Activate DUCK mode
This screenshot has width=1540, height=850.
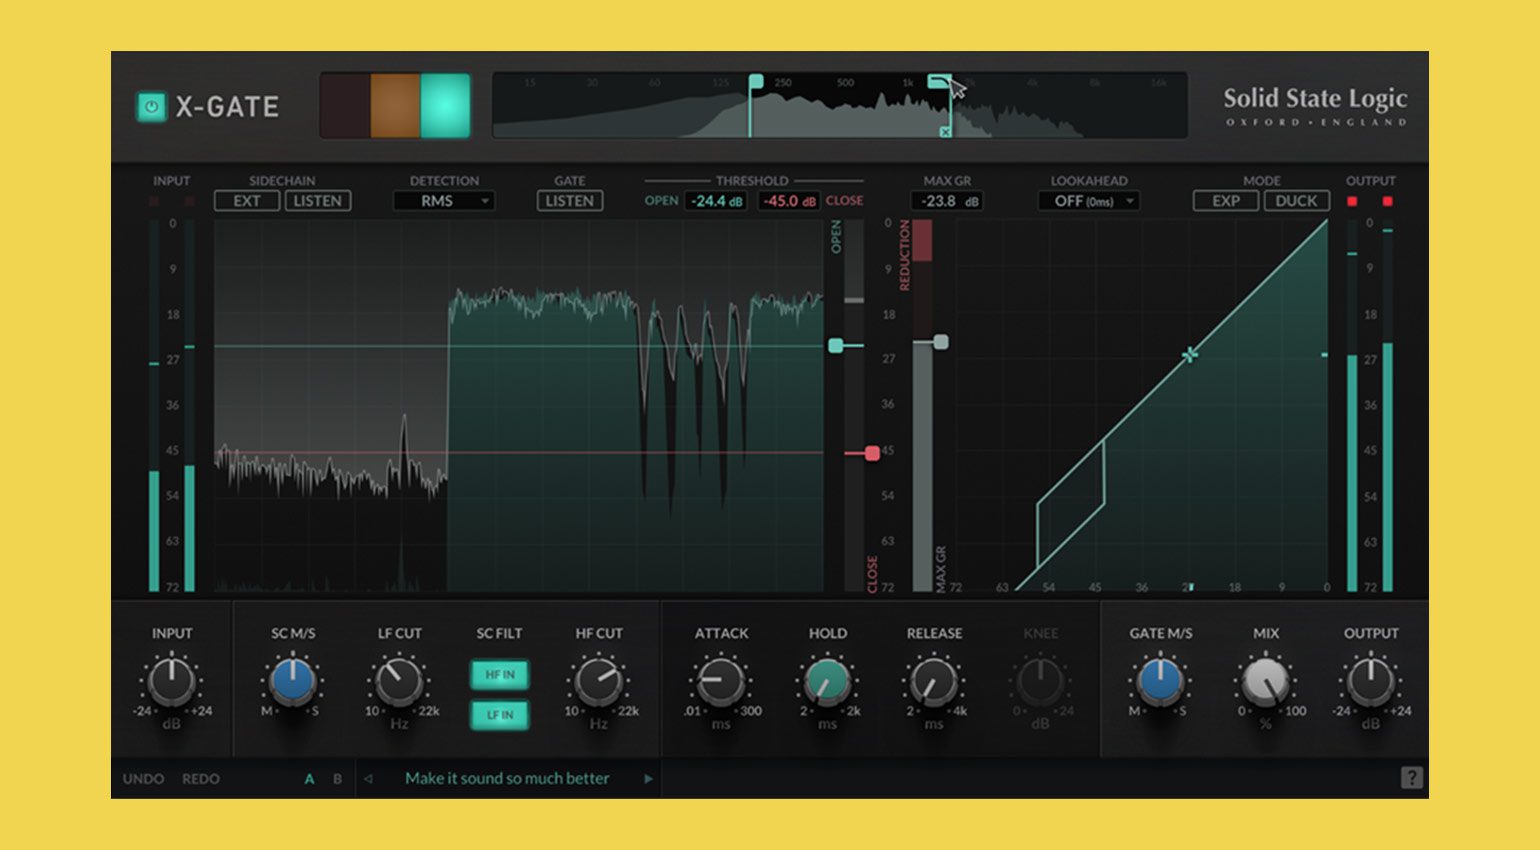tap(1296, 201)
